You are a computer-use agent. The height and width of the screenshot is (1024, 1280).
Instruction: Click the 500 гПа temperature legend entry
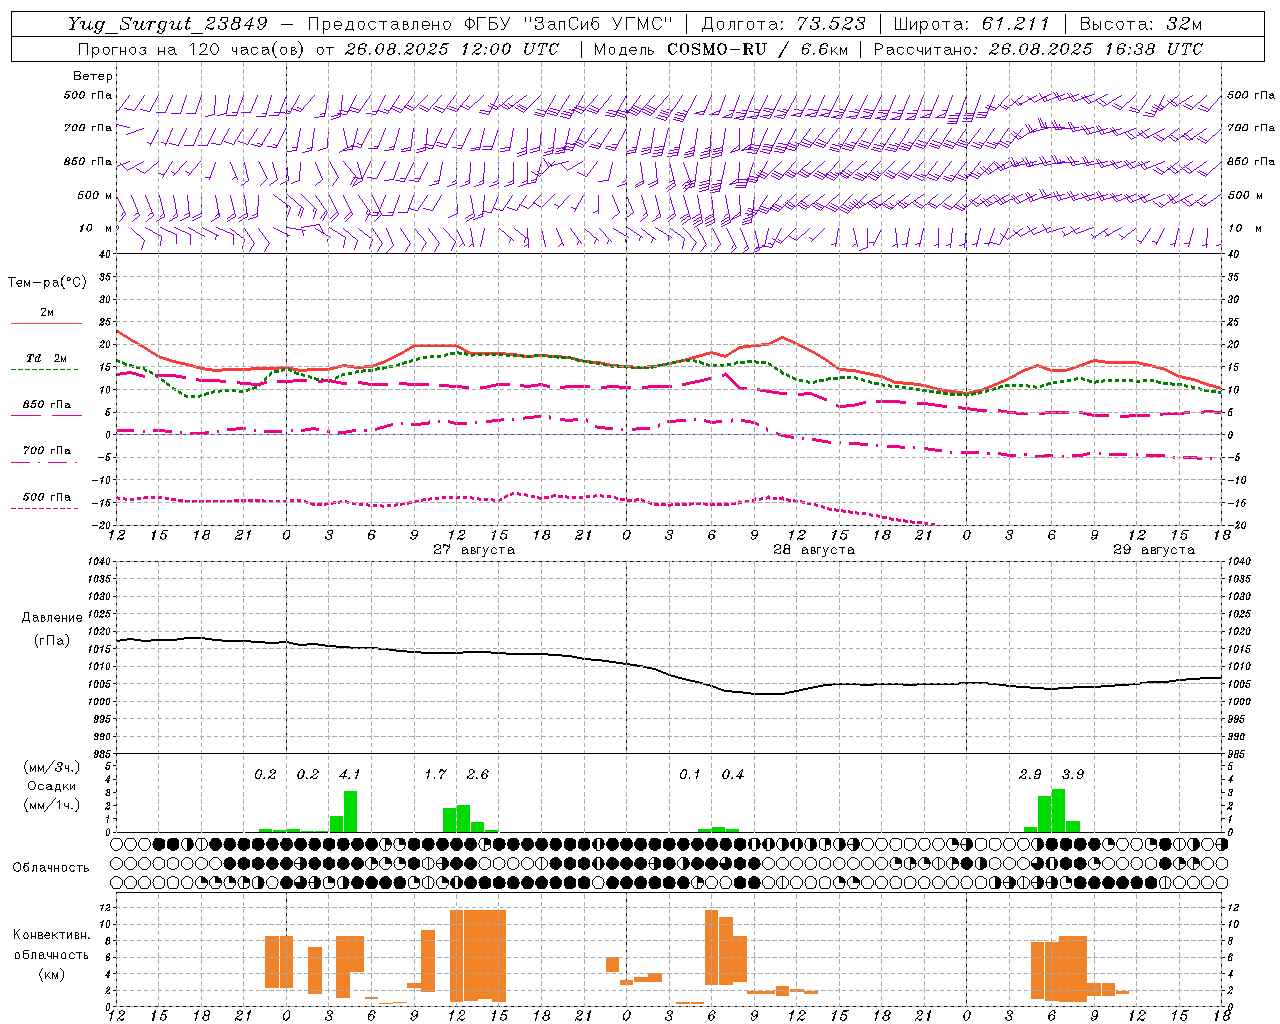pos(47,501)
